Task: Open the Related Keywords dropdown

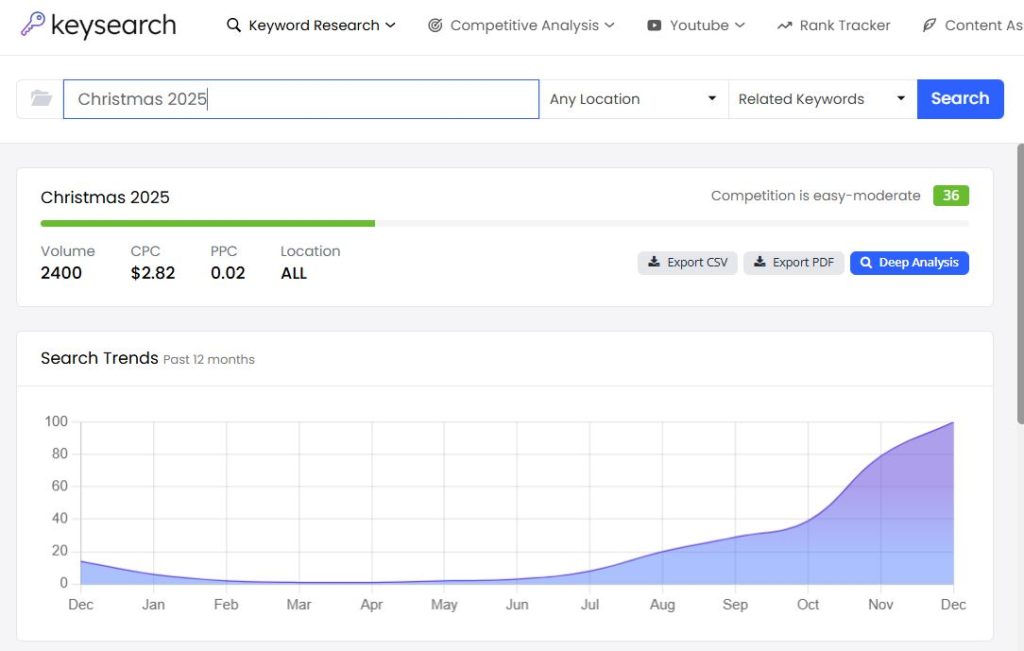Action: [820, 98]
